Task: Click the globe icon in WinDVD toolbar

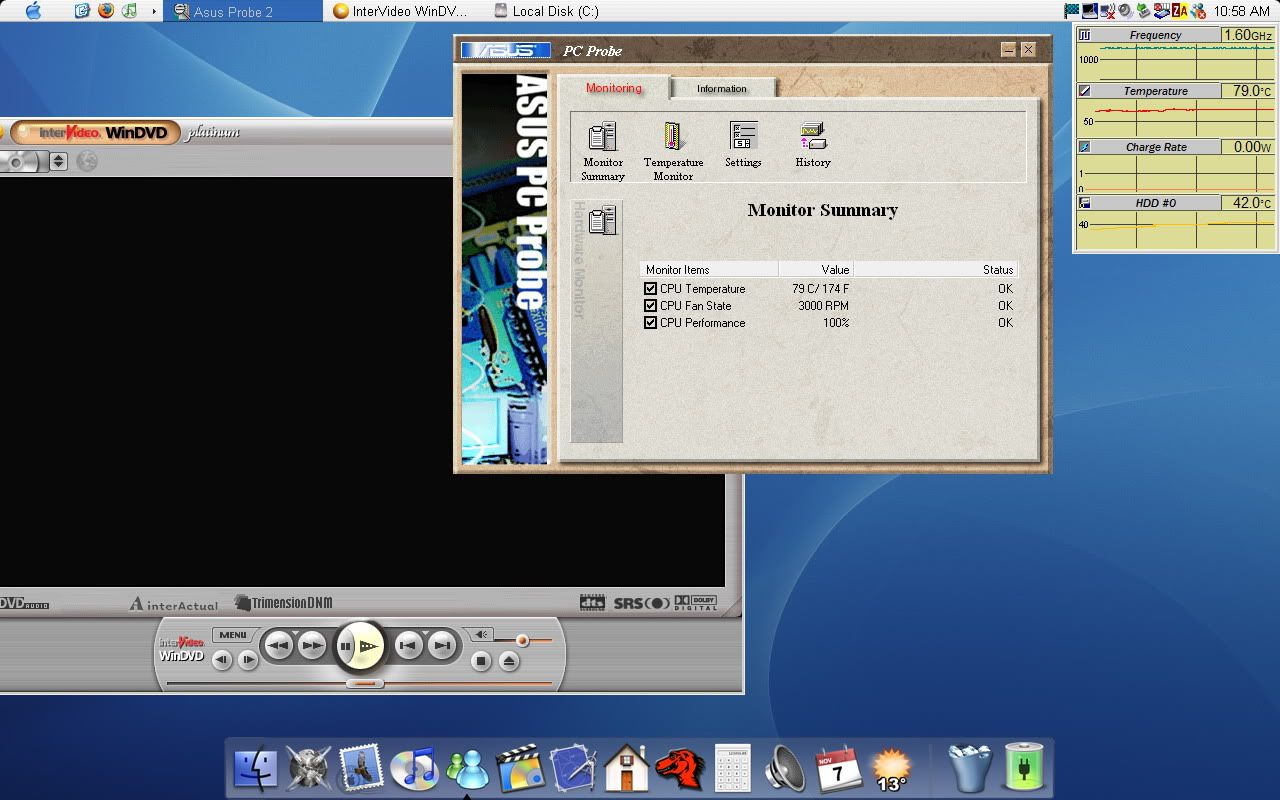Action: (87, 160)
